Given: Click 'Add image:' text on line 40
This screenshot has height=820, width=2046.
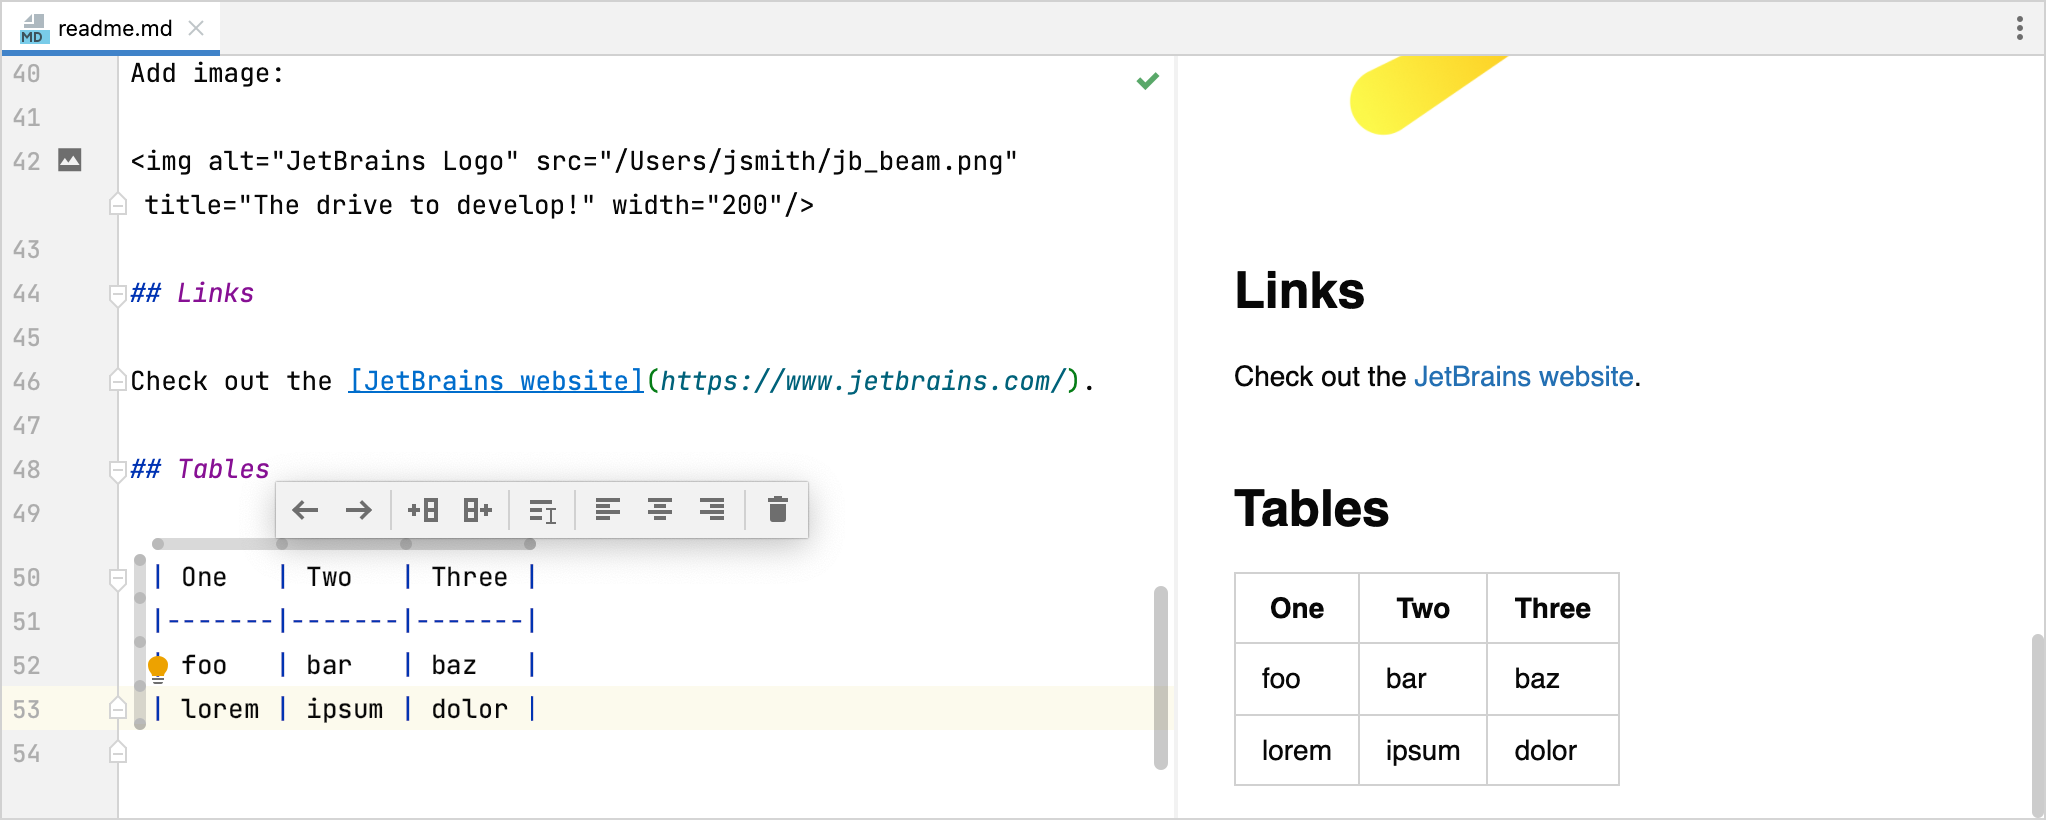Looking at the screenshot, I should (207, 74).
